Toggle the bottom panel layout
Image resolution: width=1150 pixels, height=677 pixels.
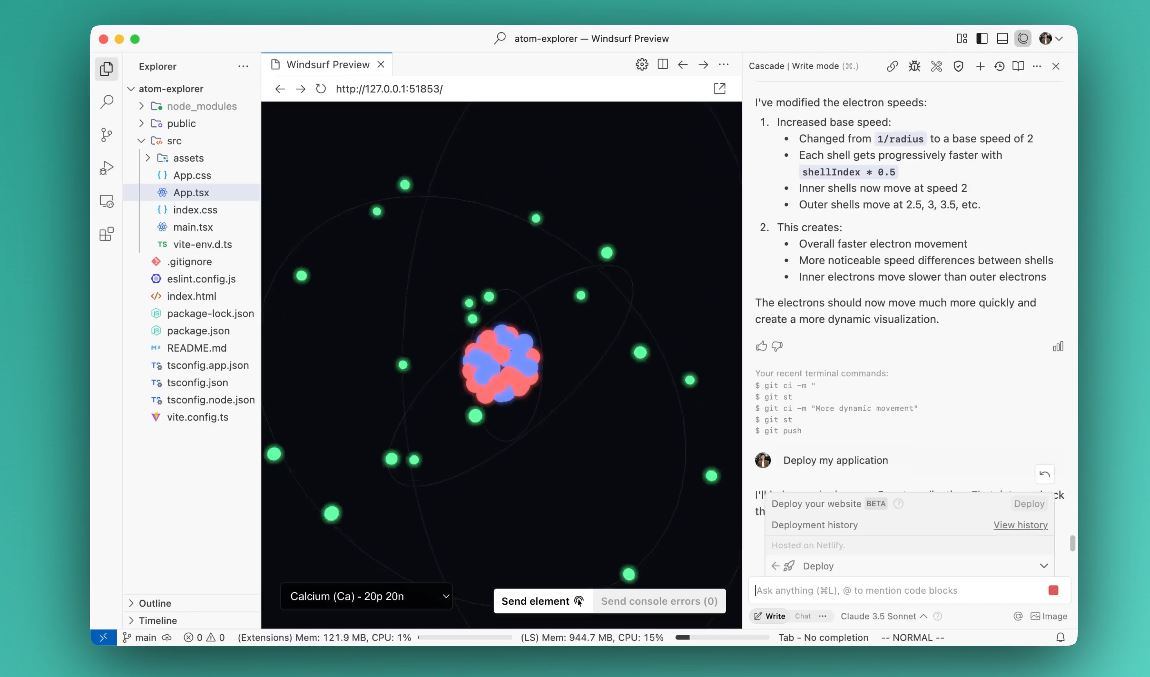tap(1003, 38)
